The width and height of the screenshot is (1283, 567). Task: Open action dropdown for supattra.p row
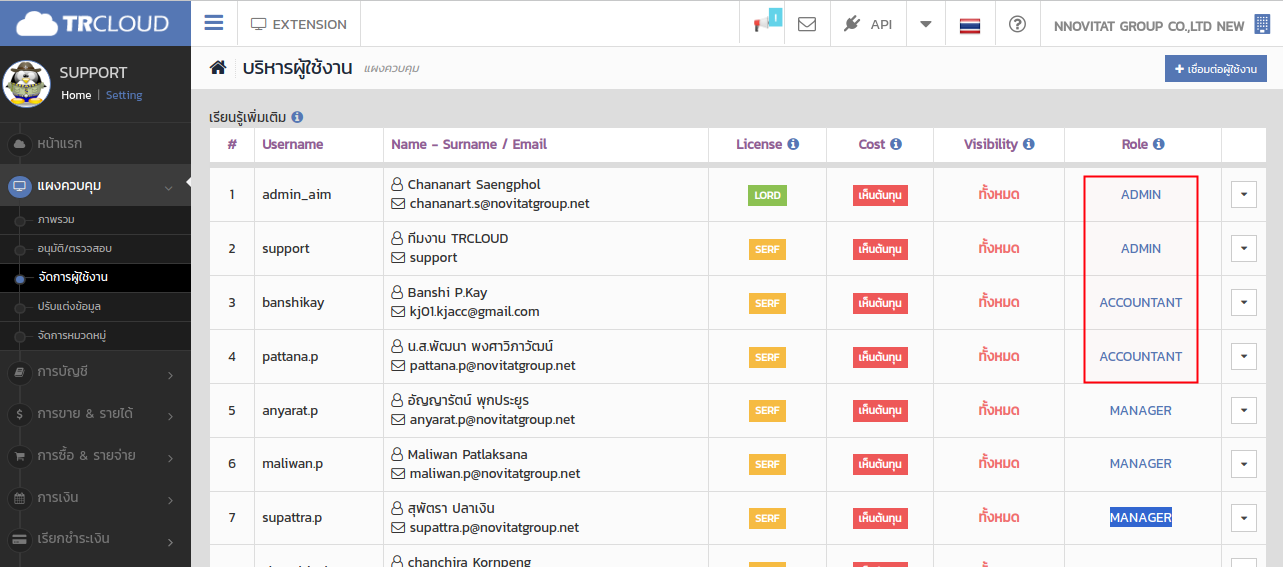[x=1243, y=518]
